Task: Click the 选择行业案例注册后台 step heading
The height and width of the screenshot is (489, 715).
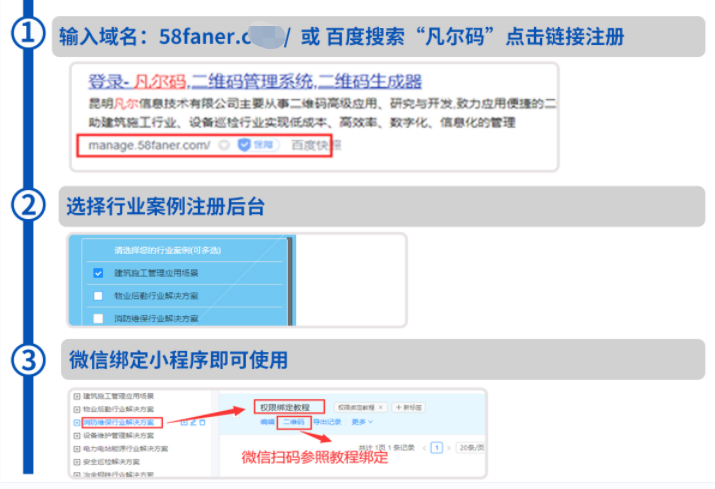Action: [166, 207]
